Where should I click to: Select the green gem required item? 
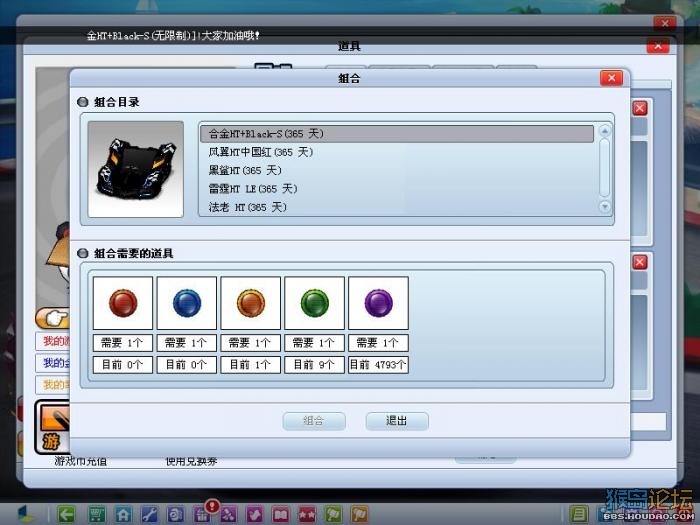[314, 303]
